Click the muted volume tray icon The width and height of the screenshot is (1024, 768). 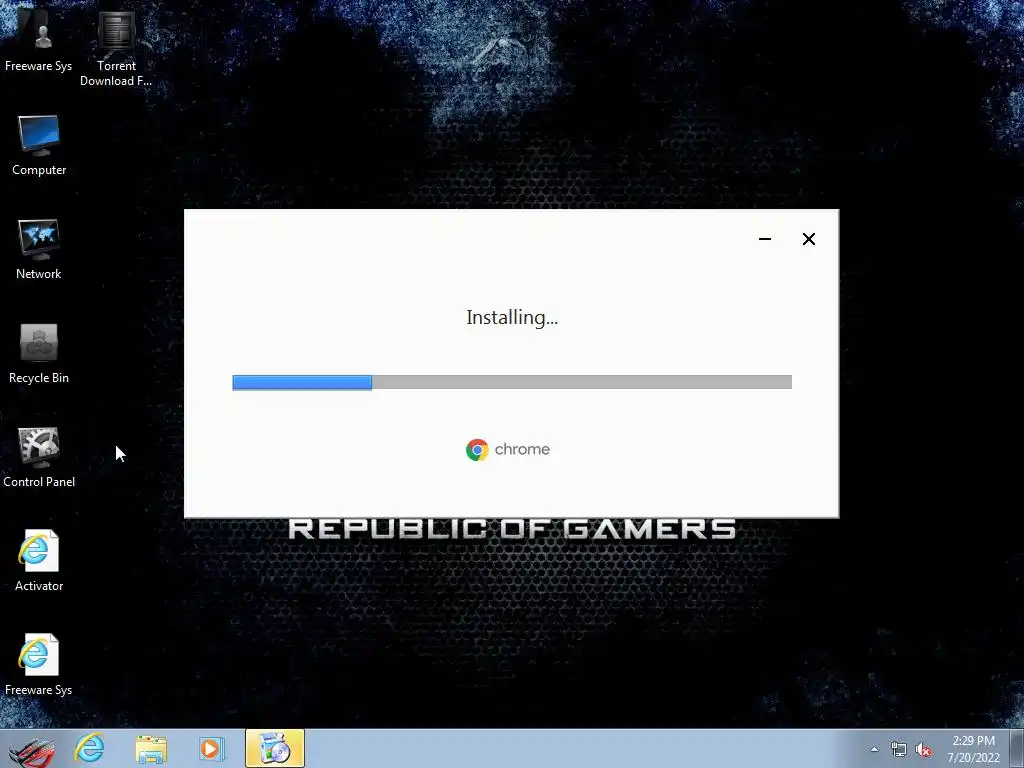point(923,750)
